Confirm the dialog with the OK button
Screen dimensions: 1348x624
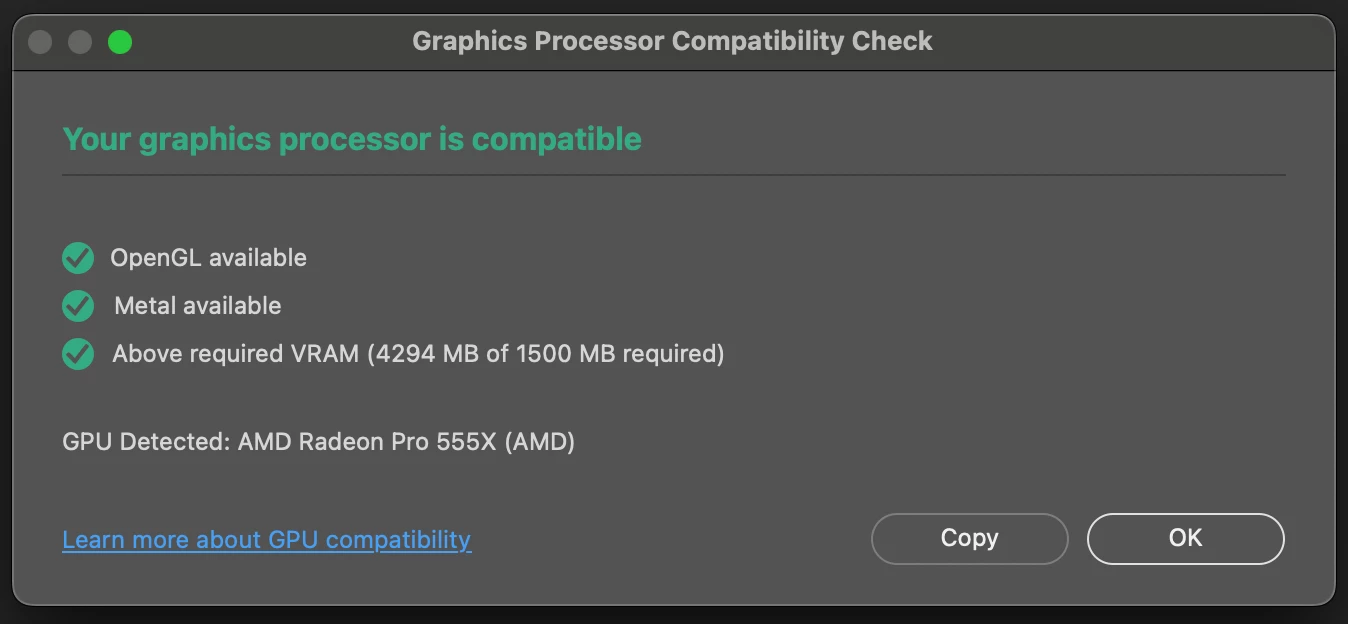coord(1185,538)
